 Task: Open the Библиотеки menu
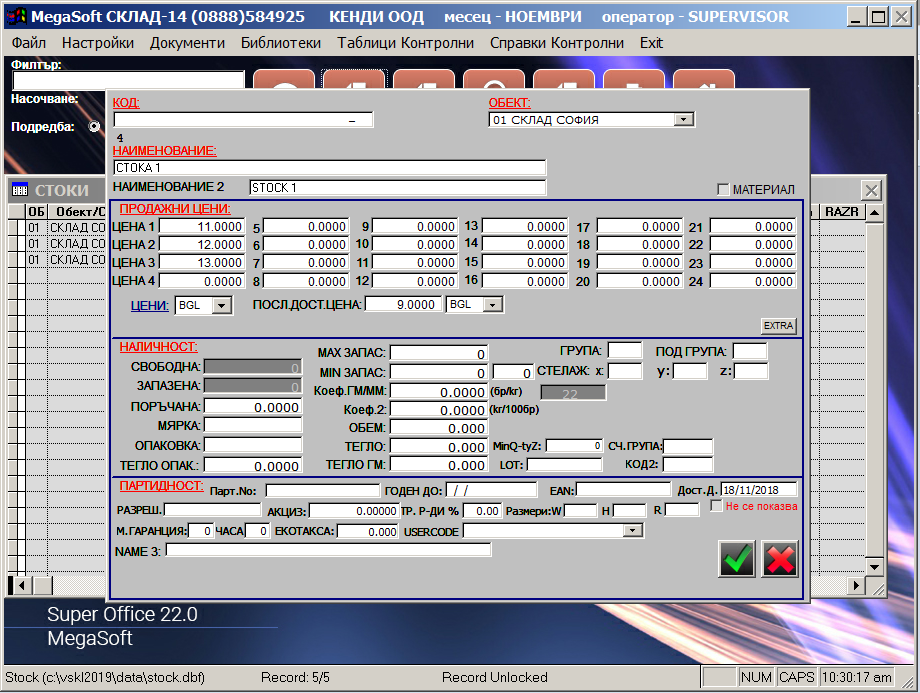pyautogui.click(x=281, y=43)
